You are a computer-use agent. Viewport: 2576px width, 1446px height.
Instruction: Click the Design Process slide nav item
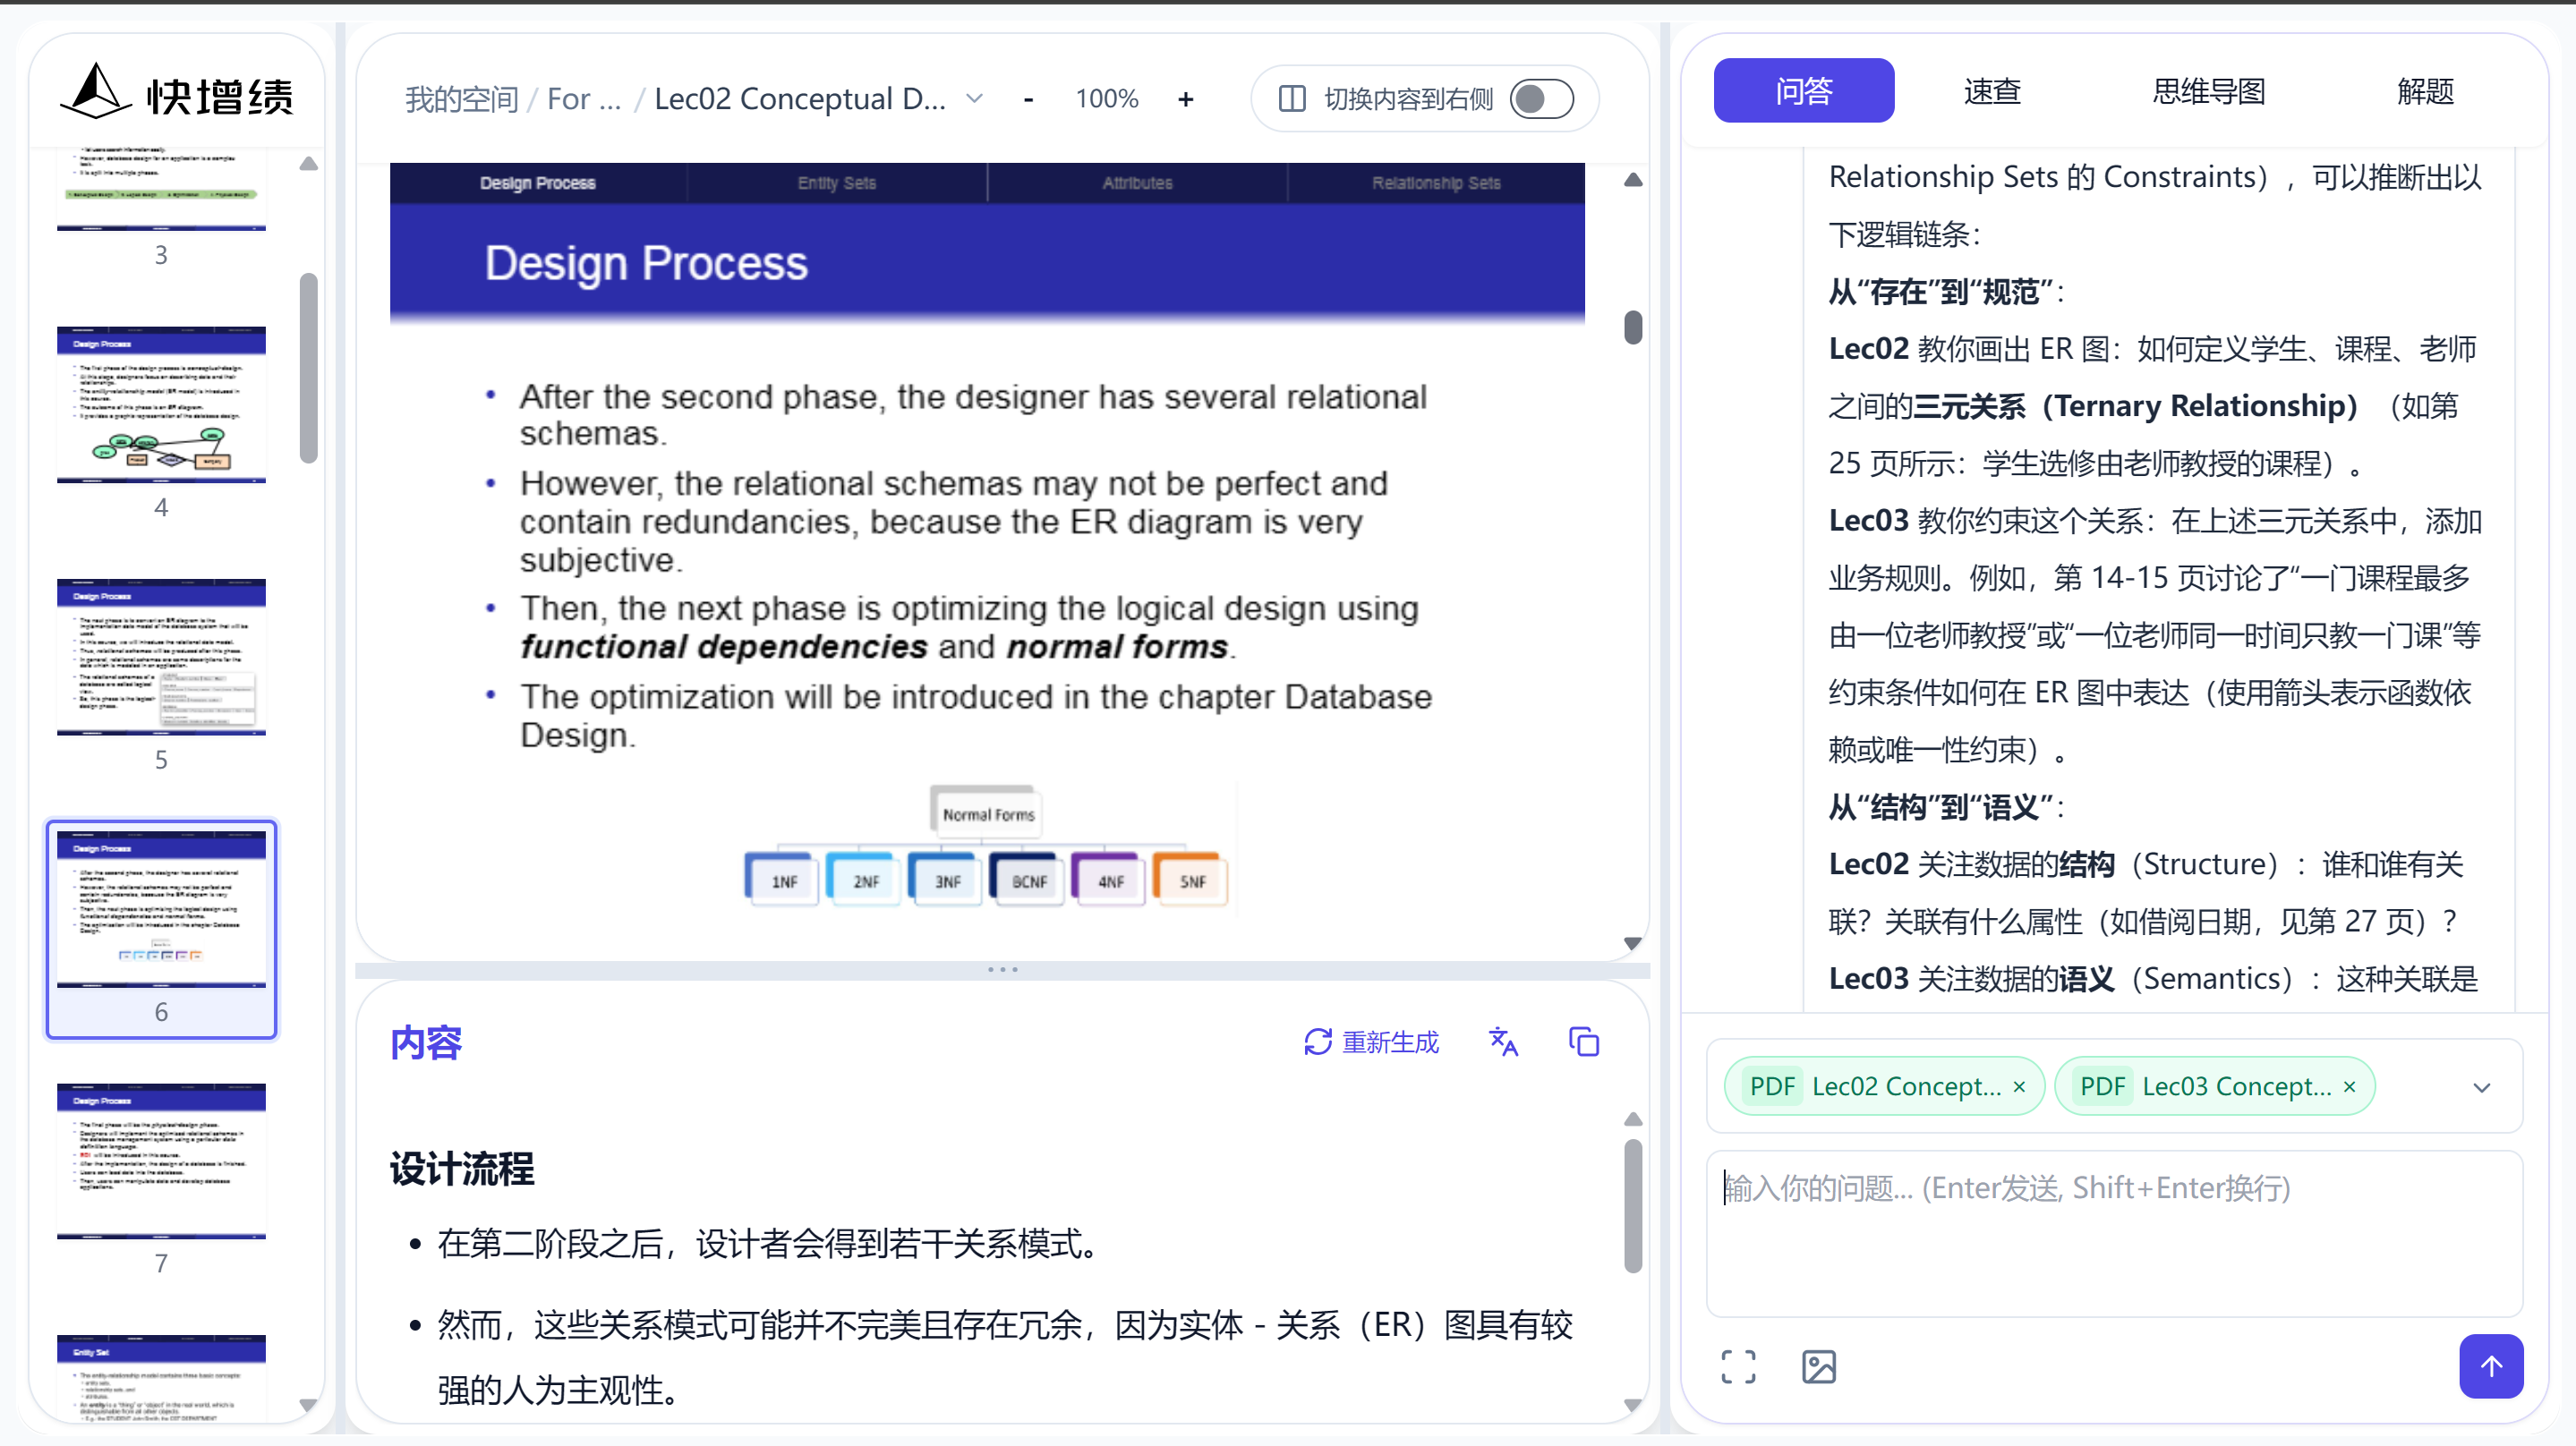pos(538,183)
